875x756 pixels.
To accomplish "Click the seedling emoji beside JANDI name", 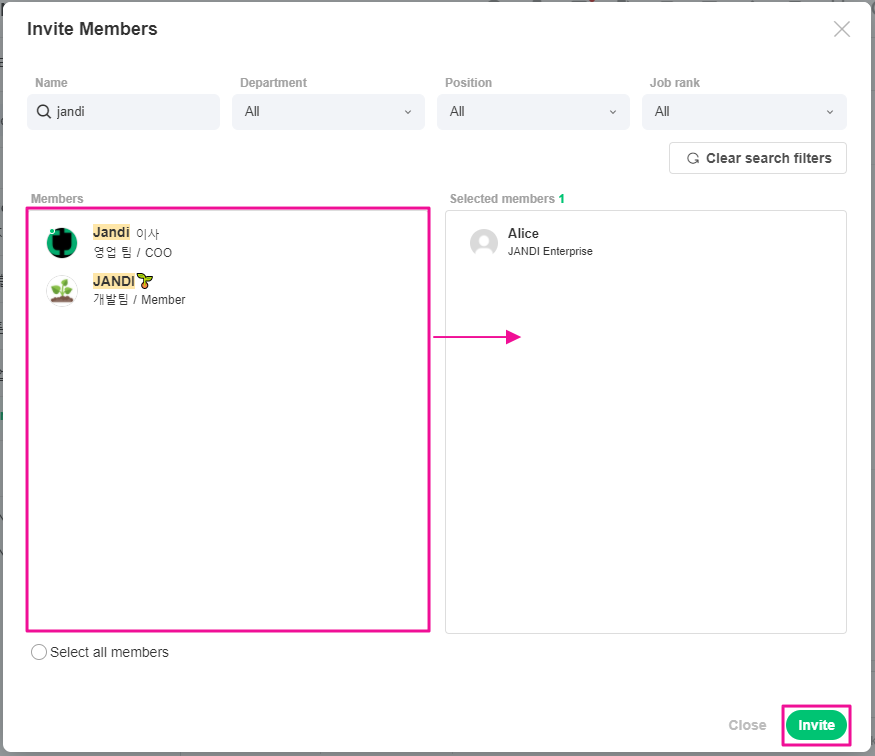I will point(145,281).
